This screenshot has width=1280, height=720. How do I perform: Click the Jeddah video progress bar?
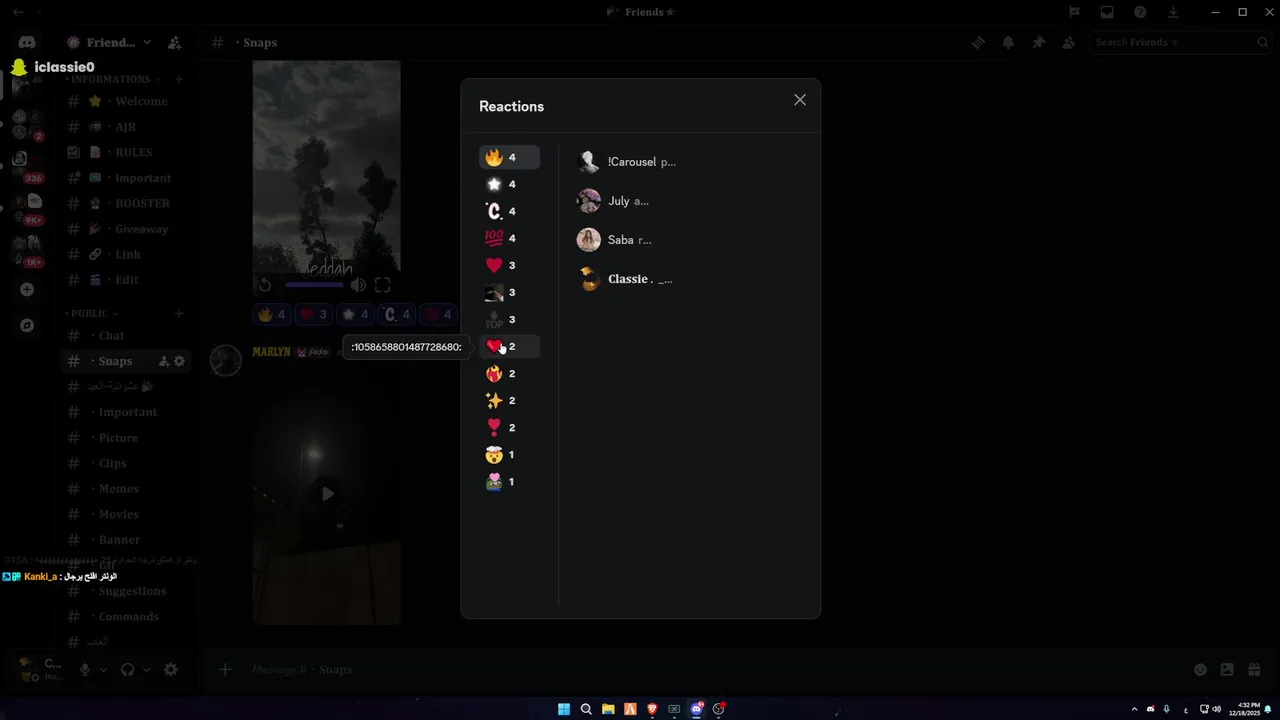click(314, 285)
